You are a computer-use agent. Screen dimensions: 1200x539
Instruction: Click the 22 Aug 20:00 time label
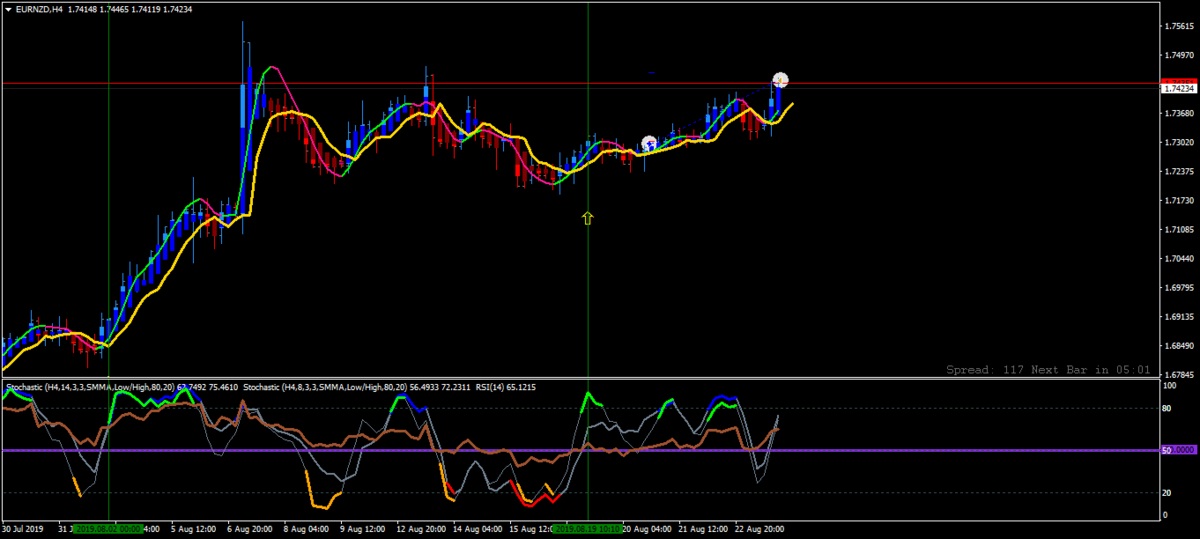[x=758, y=528]
